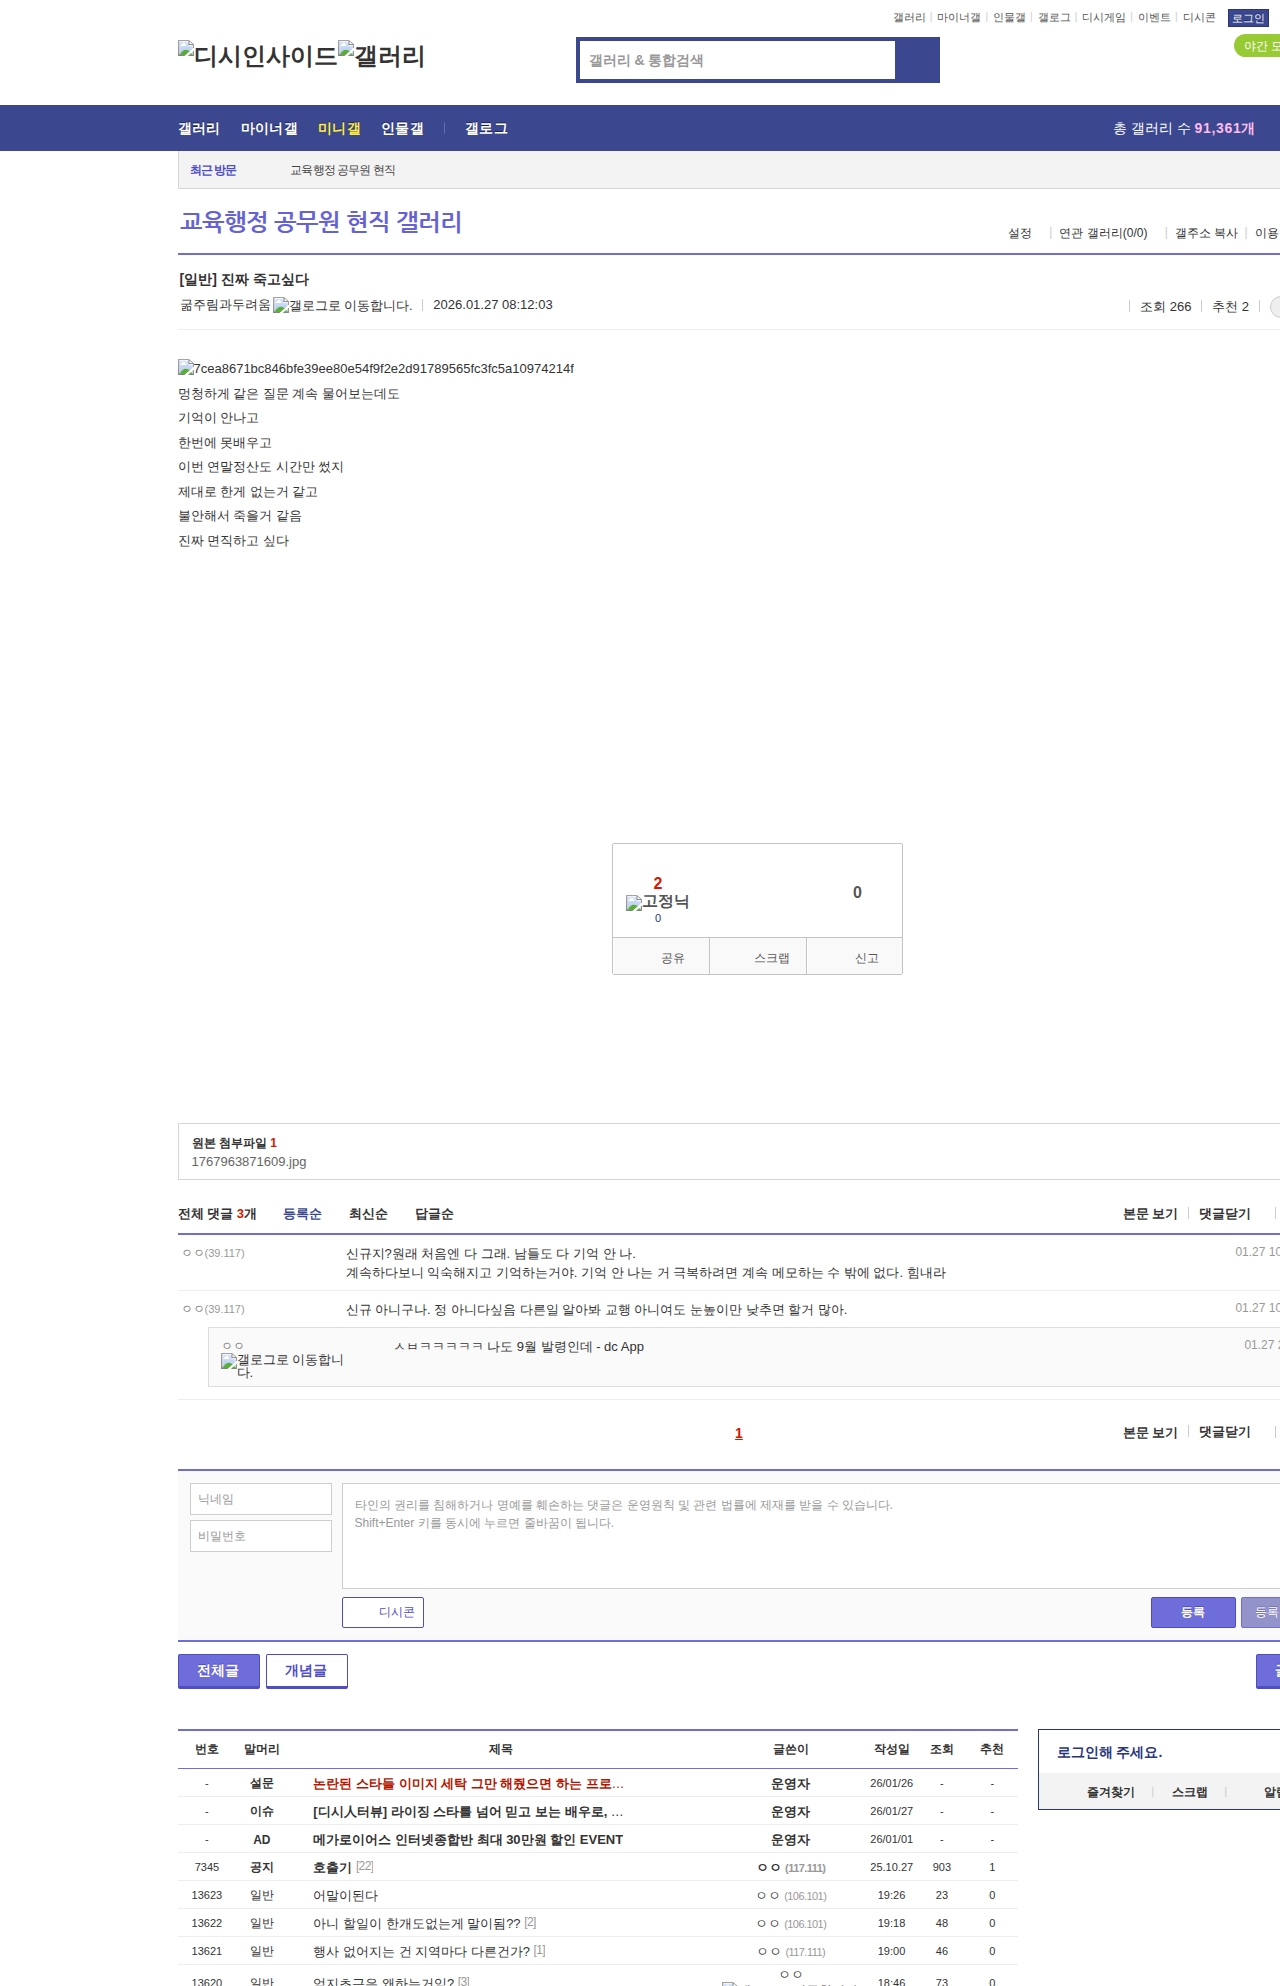
Task: Open the 디시콘 picker under comment box
Action: click(383, 1612)
